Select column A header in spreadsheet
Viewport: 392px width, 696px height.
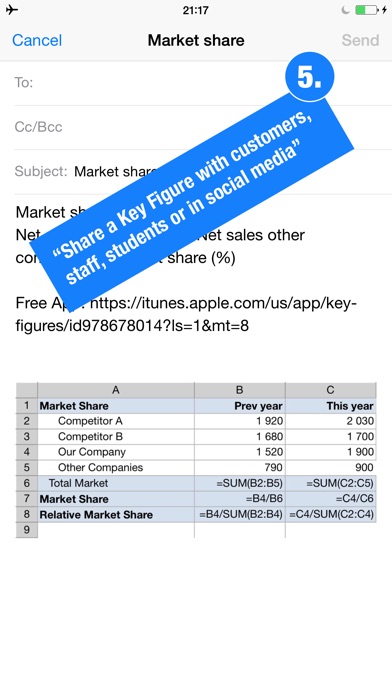[116, 390]
